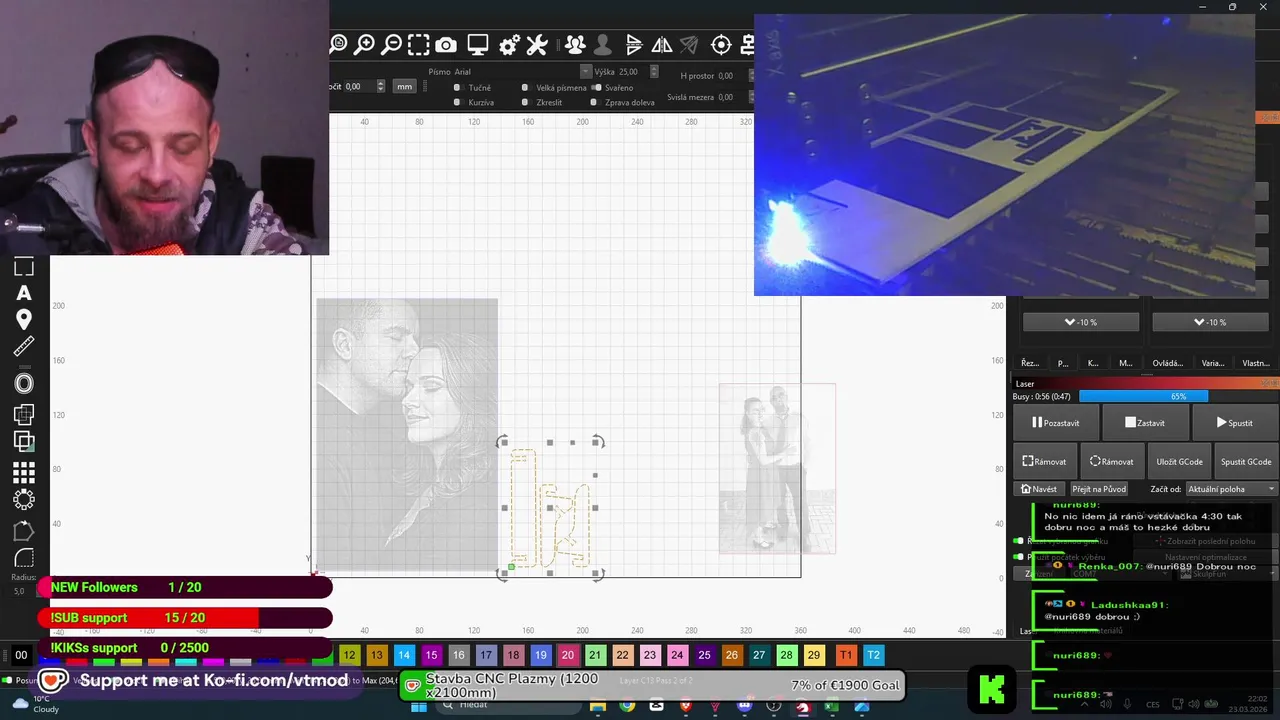Image resolution: width=1280 pixels, height=720 pixels.
Task: Click the left -10 % decrease button
Action: (1080, 322)
